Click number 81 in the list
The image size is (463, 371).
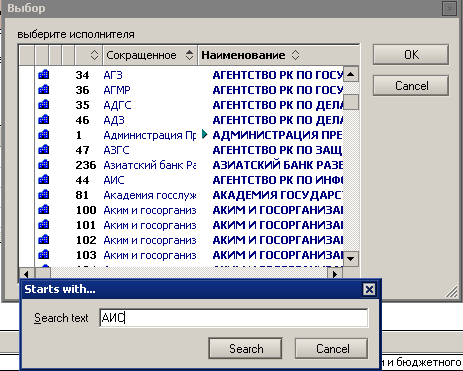click(x=82, y=195)
